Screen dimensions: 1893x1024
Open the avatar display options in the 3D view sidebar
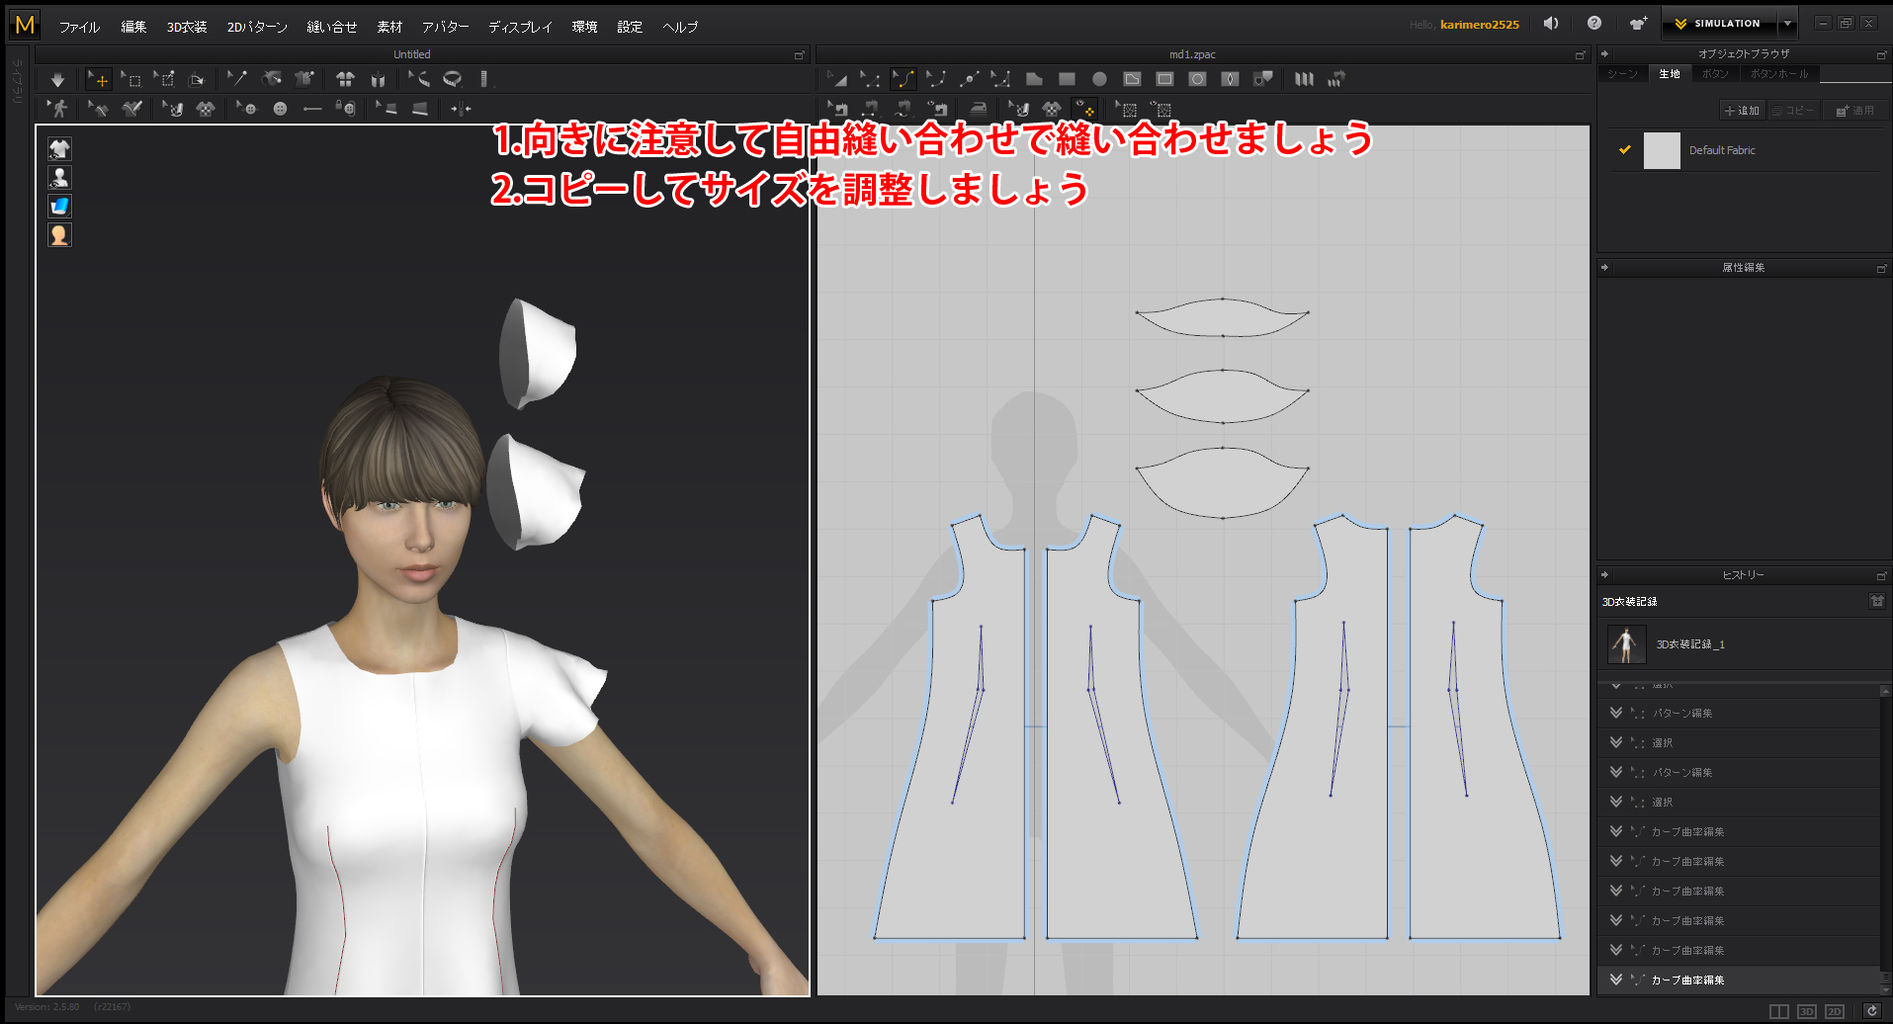pyautogui.click(x=59, y=177)
